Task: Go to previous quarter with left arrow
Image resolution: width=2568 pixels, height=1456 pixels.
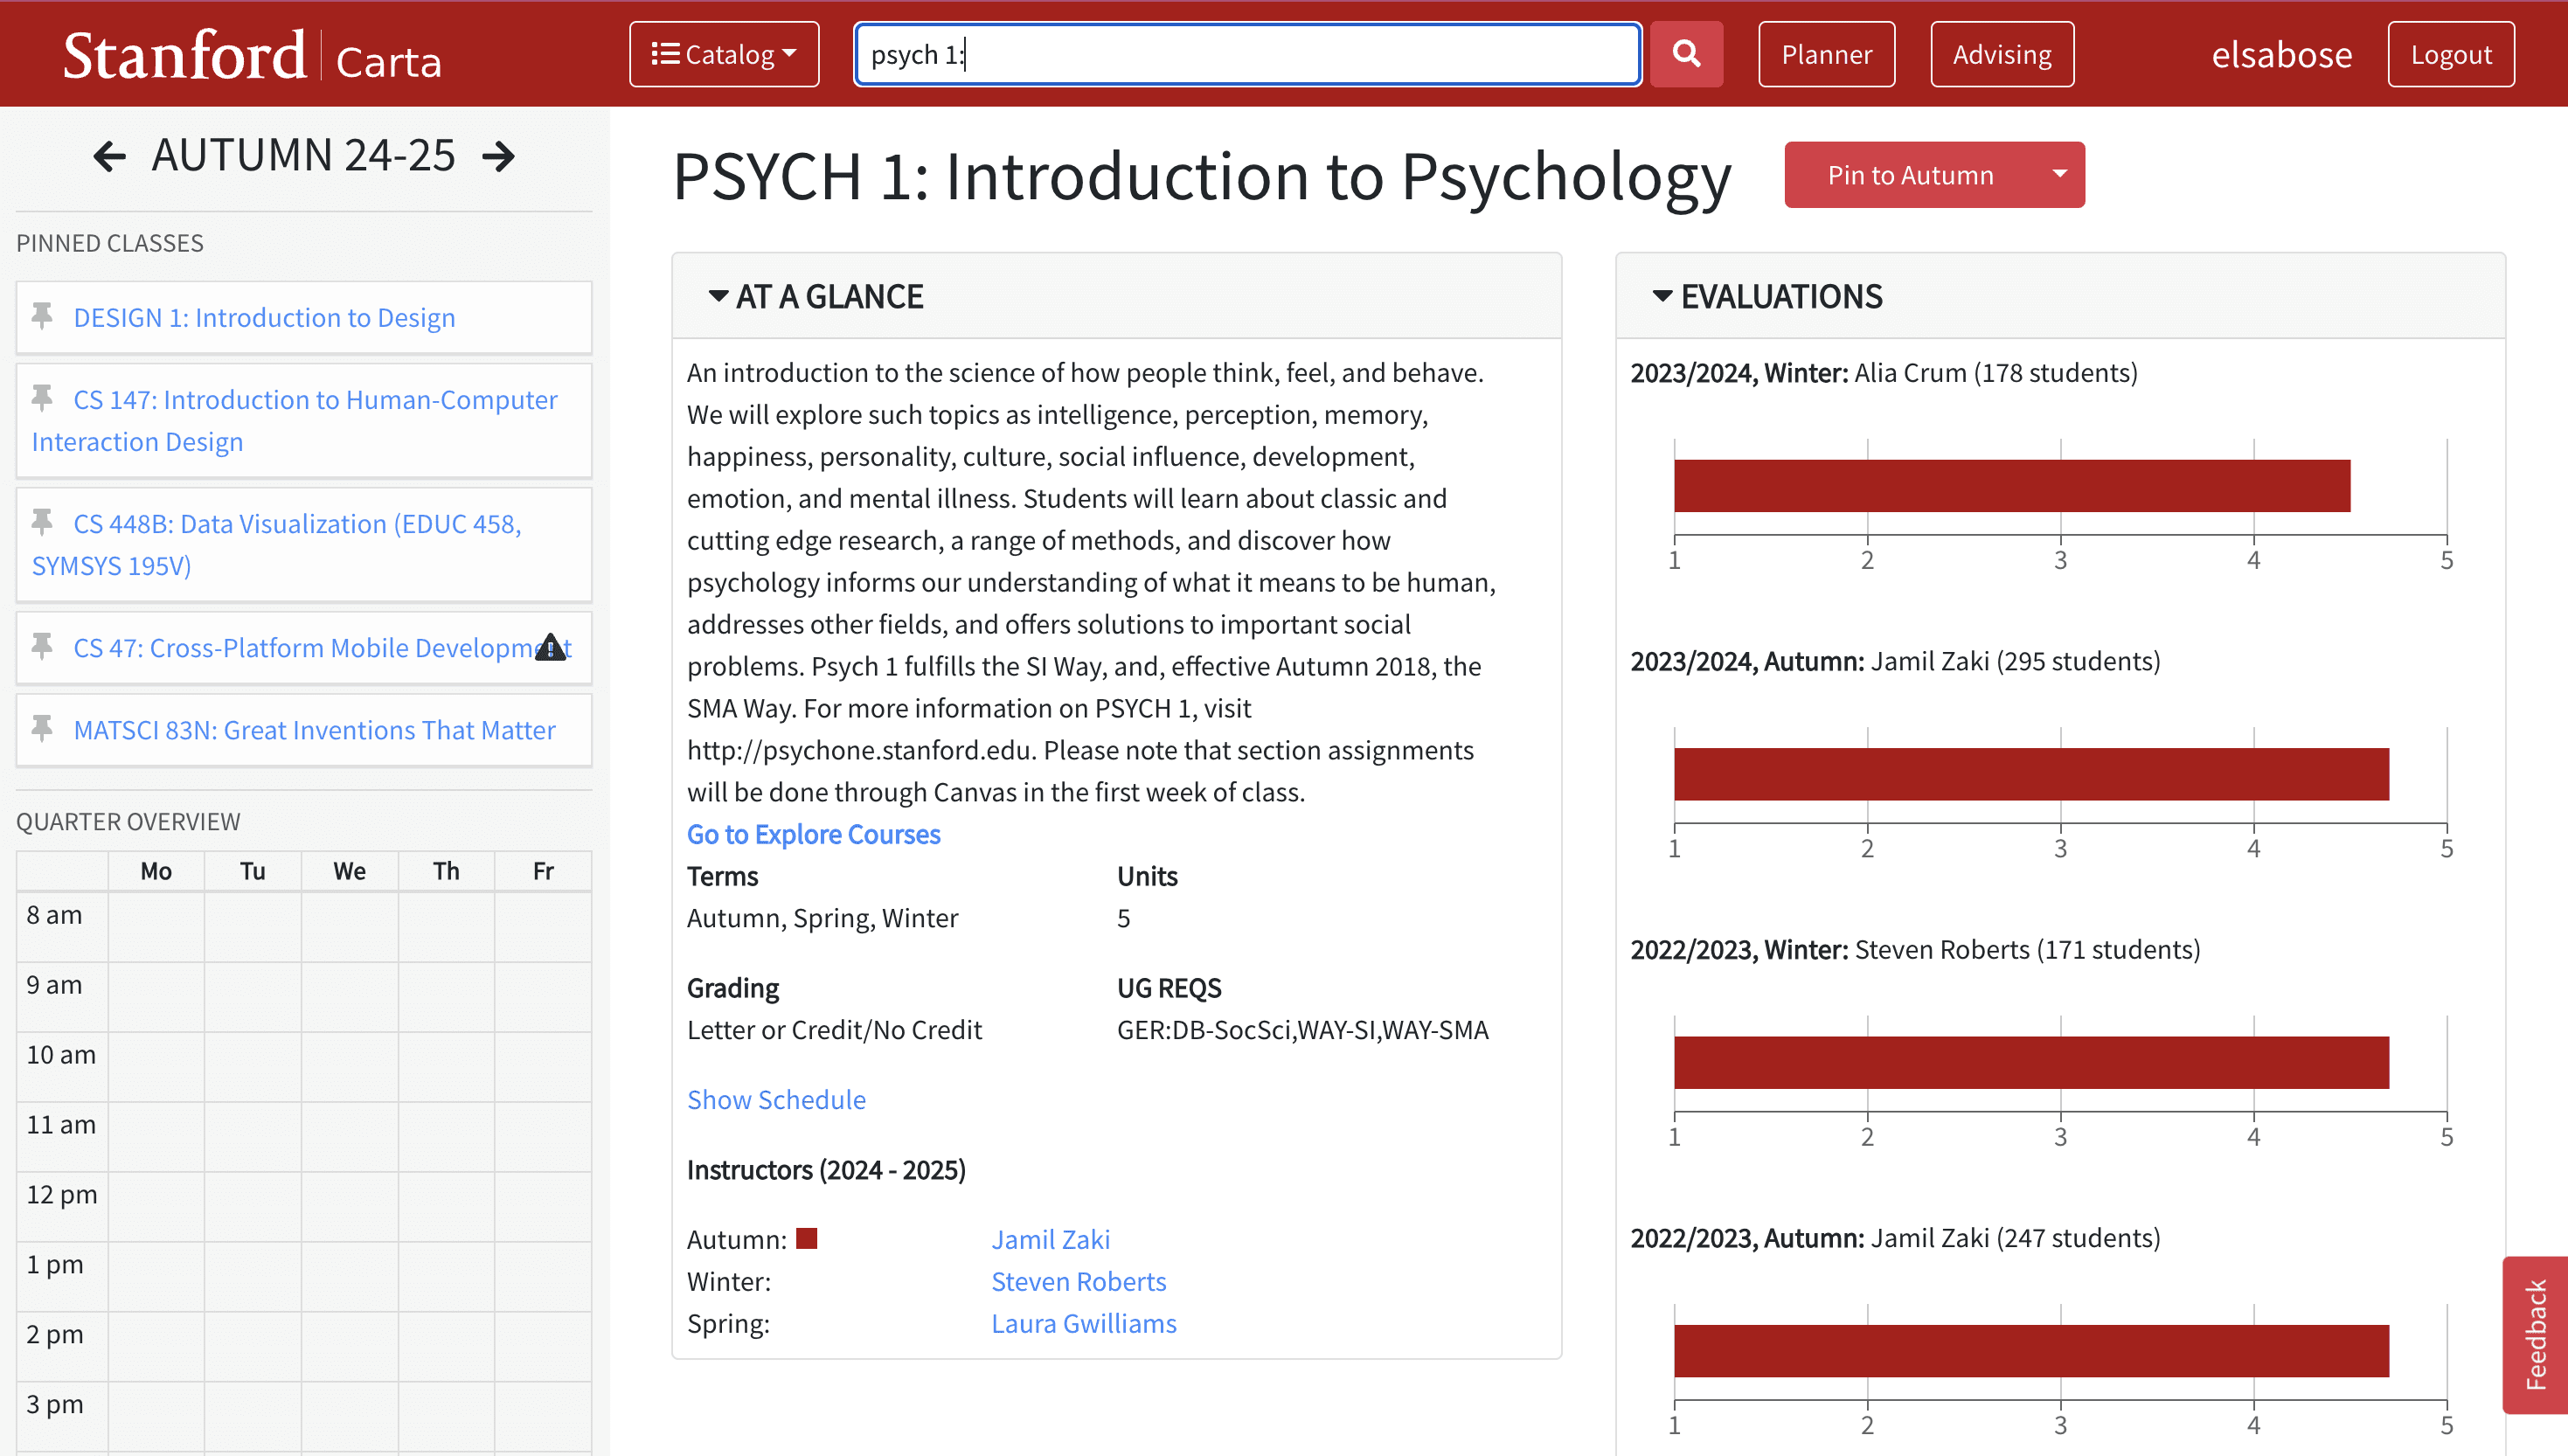Action: [109, 156]
